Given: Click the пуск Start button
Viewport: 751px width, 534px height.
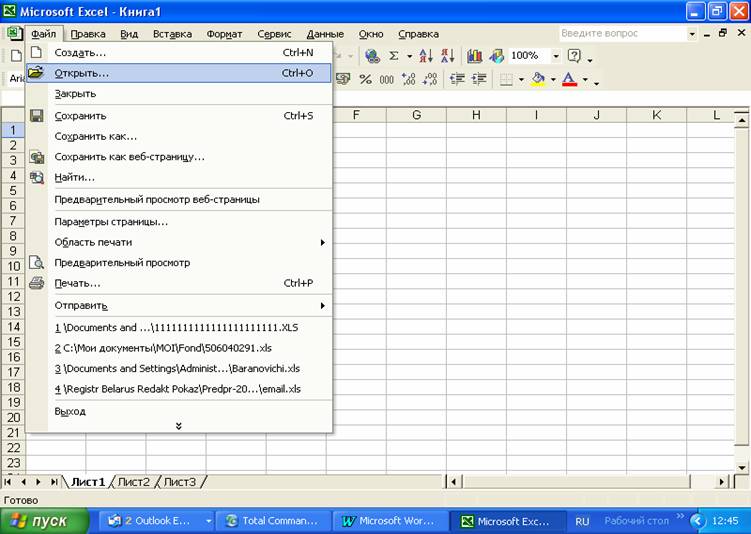Looking at the screenshot, I should (x=44, y=521).
